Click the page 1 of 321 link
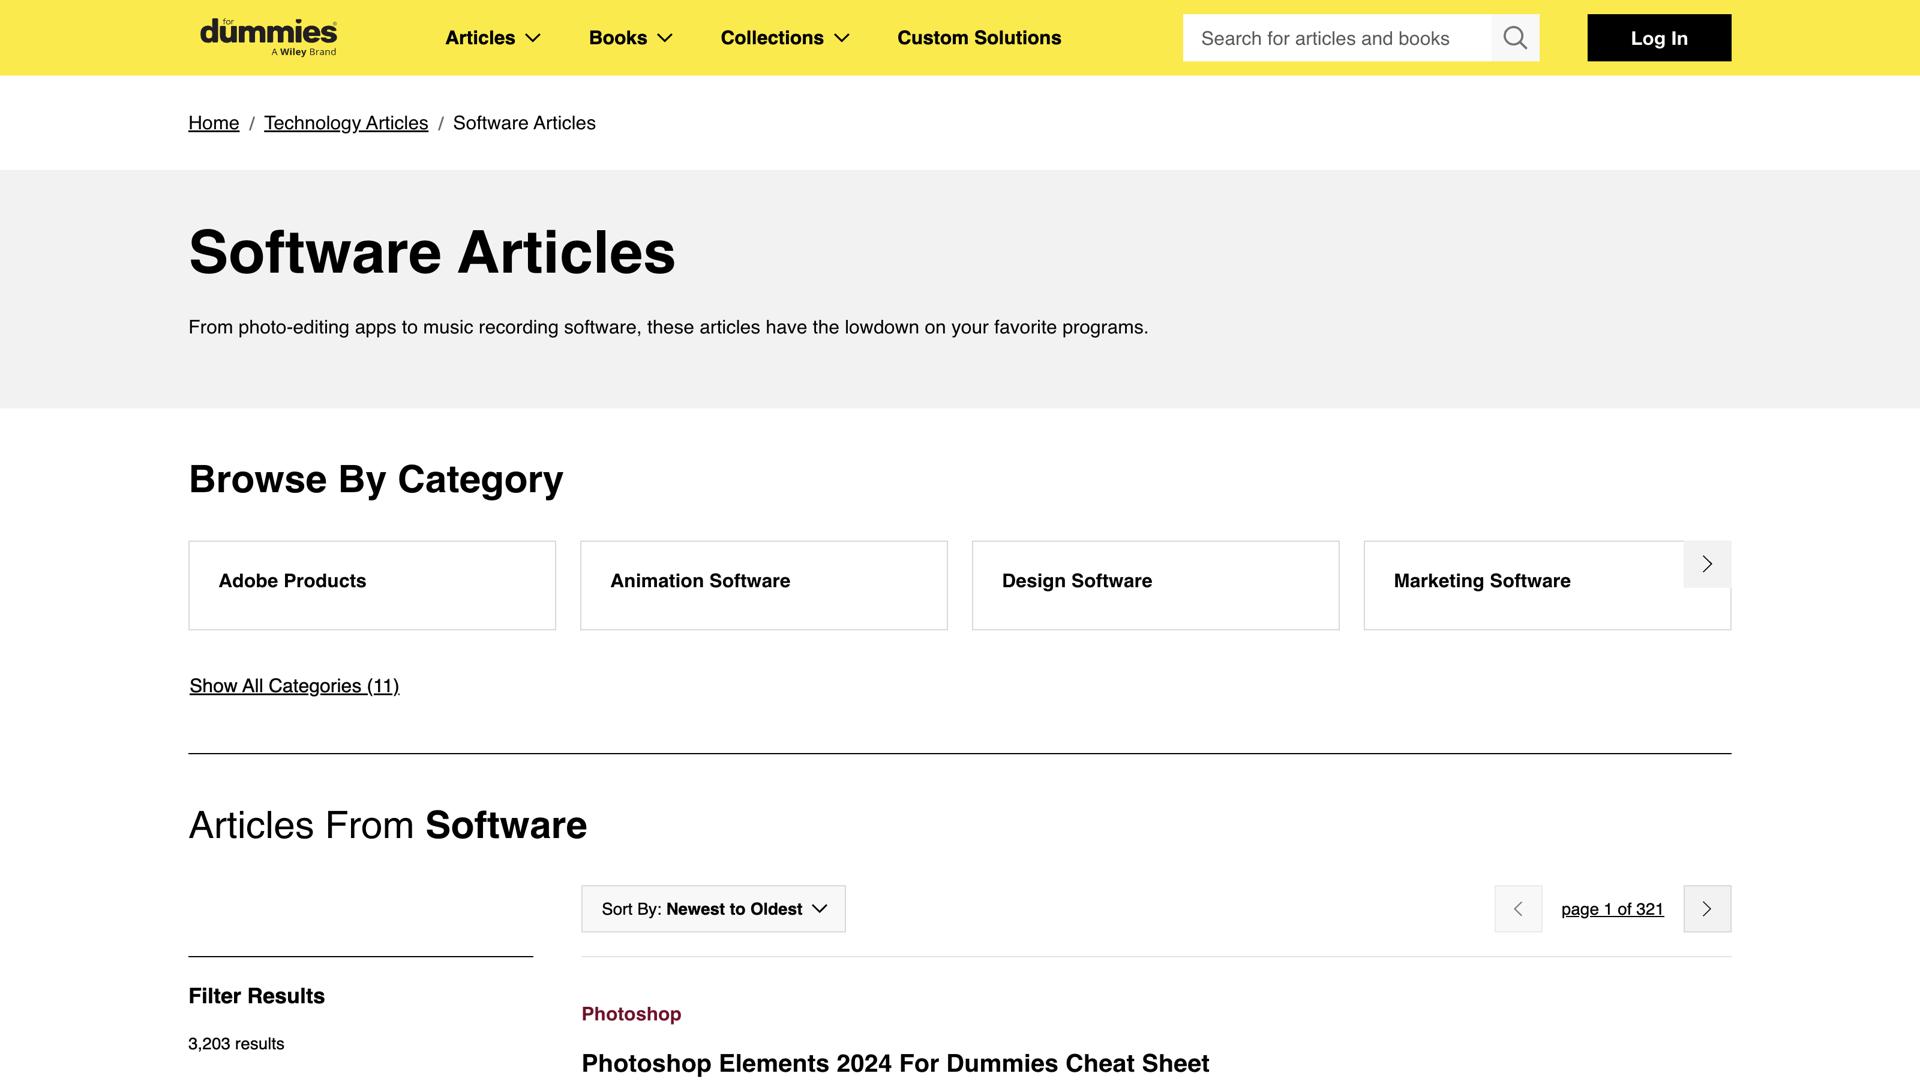The image size is (1920, 1080). (x=1612, y=909)
